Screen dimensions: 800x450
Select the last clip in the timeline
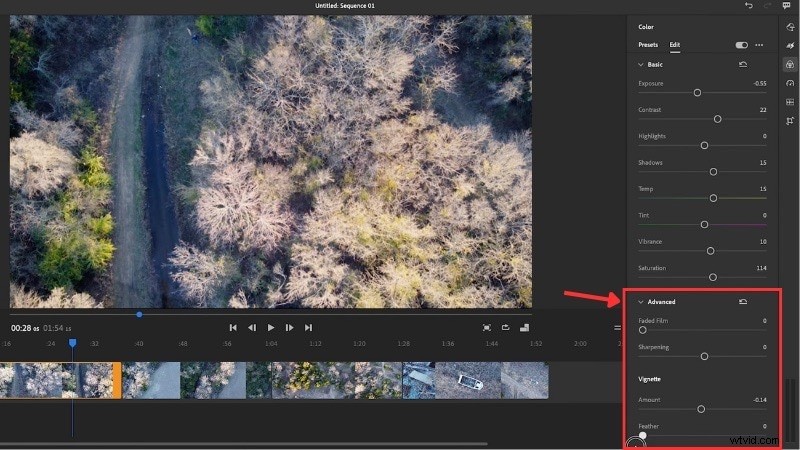(524, 380)
